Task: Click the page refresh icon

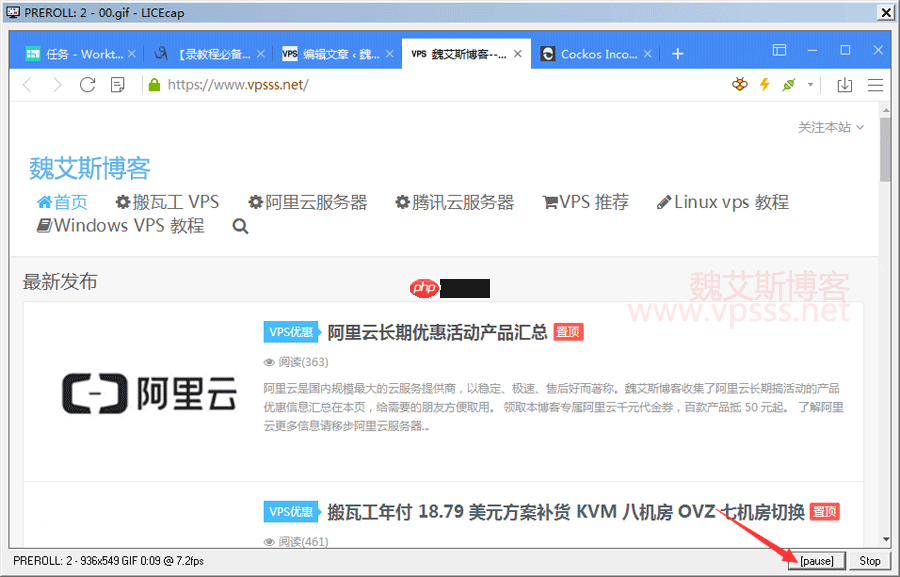Action: [87, 85]
